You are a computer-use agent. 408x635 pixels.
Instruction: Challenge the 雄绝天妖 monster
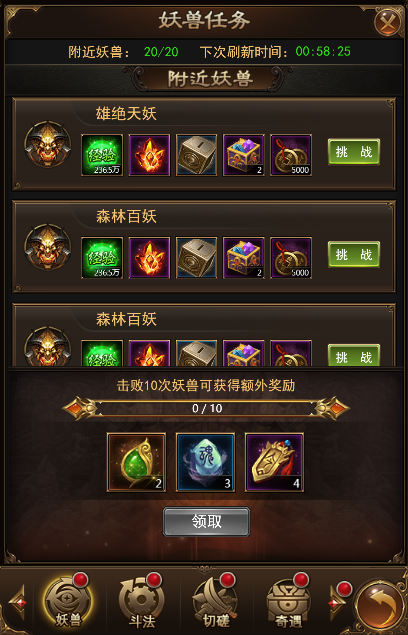pyautogui.click(x=354, y=152)
